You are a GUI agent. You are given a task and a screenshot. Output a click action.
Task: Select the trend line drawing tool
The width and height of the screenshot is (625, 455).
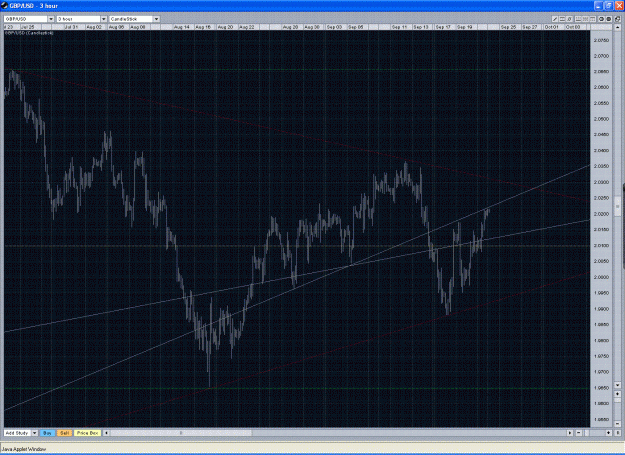(555, 19)
